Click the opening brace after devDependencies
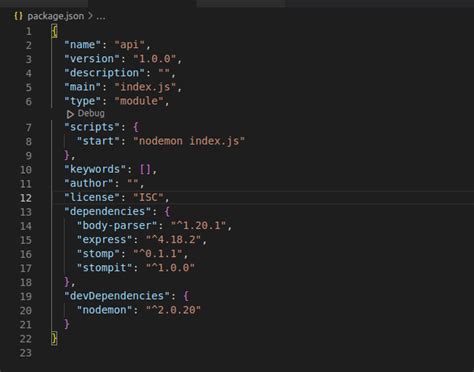This screenshot has height=372, width=474. 186,296
